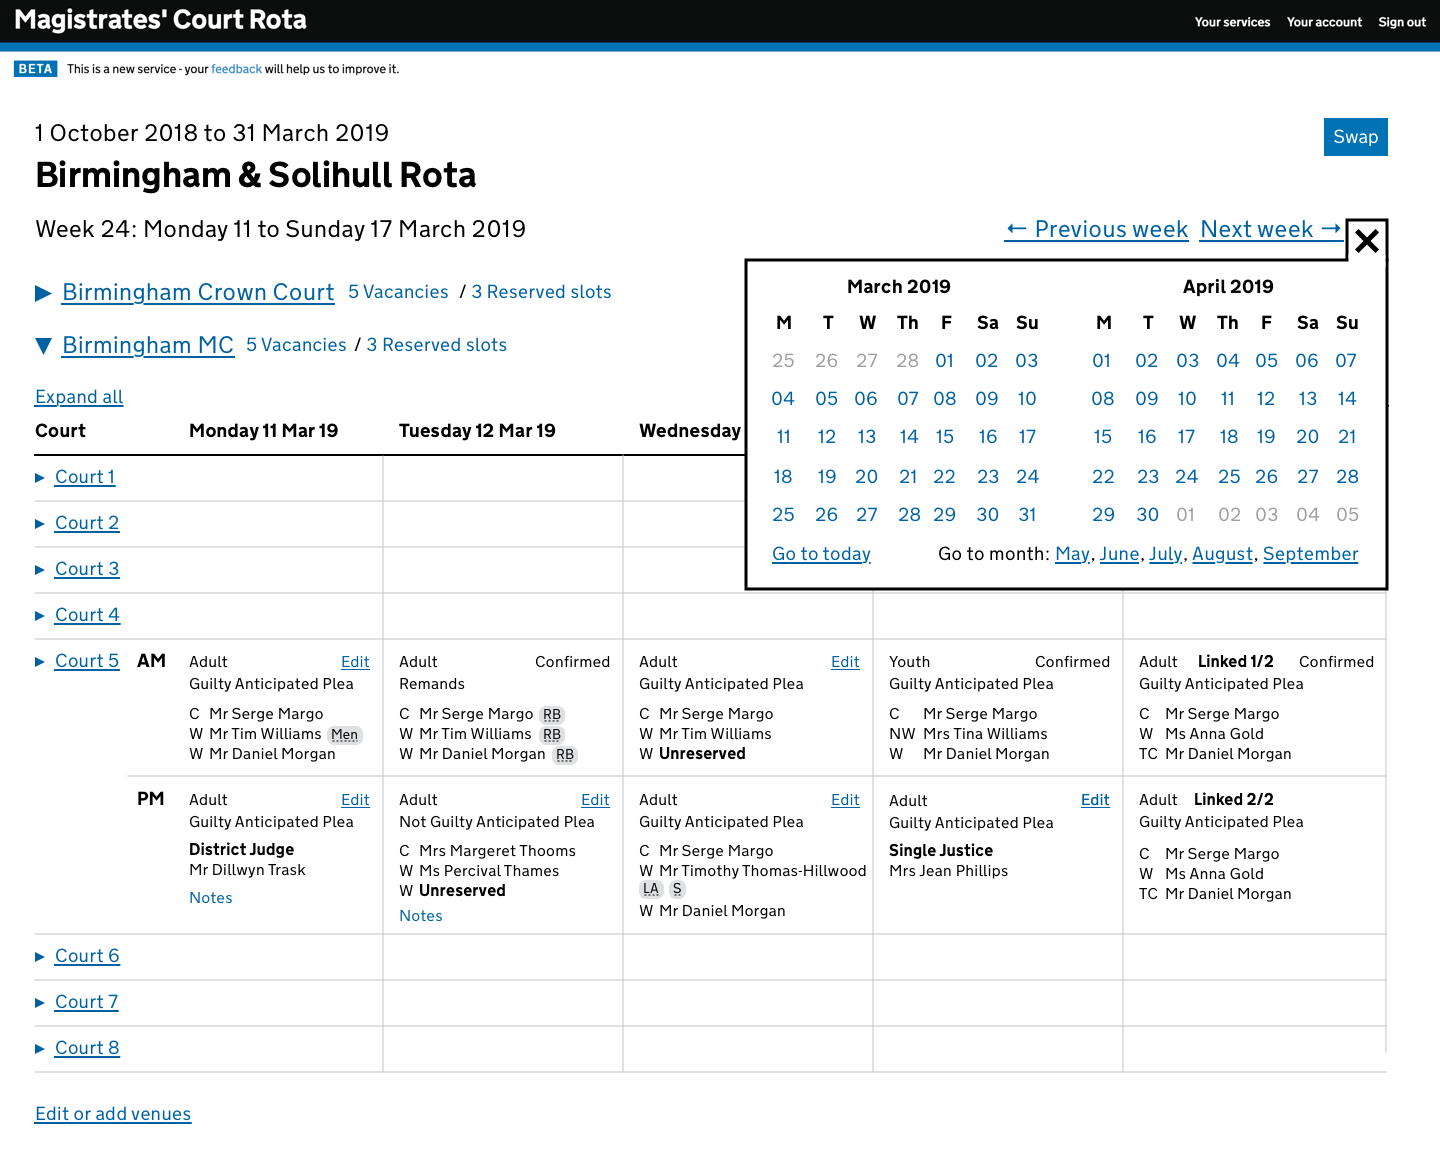Open the feedback link
Screen dimensions: 1440x1167
pyautogui.click(x=236, y=68)
